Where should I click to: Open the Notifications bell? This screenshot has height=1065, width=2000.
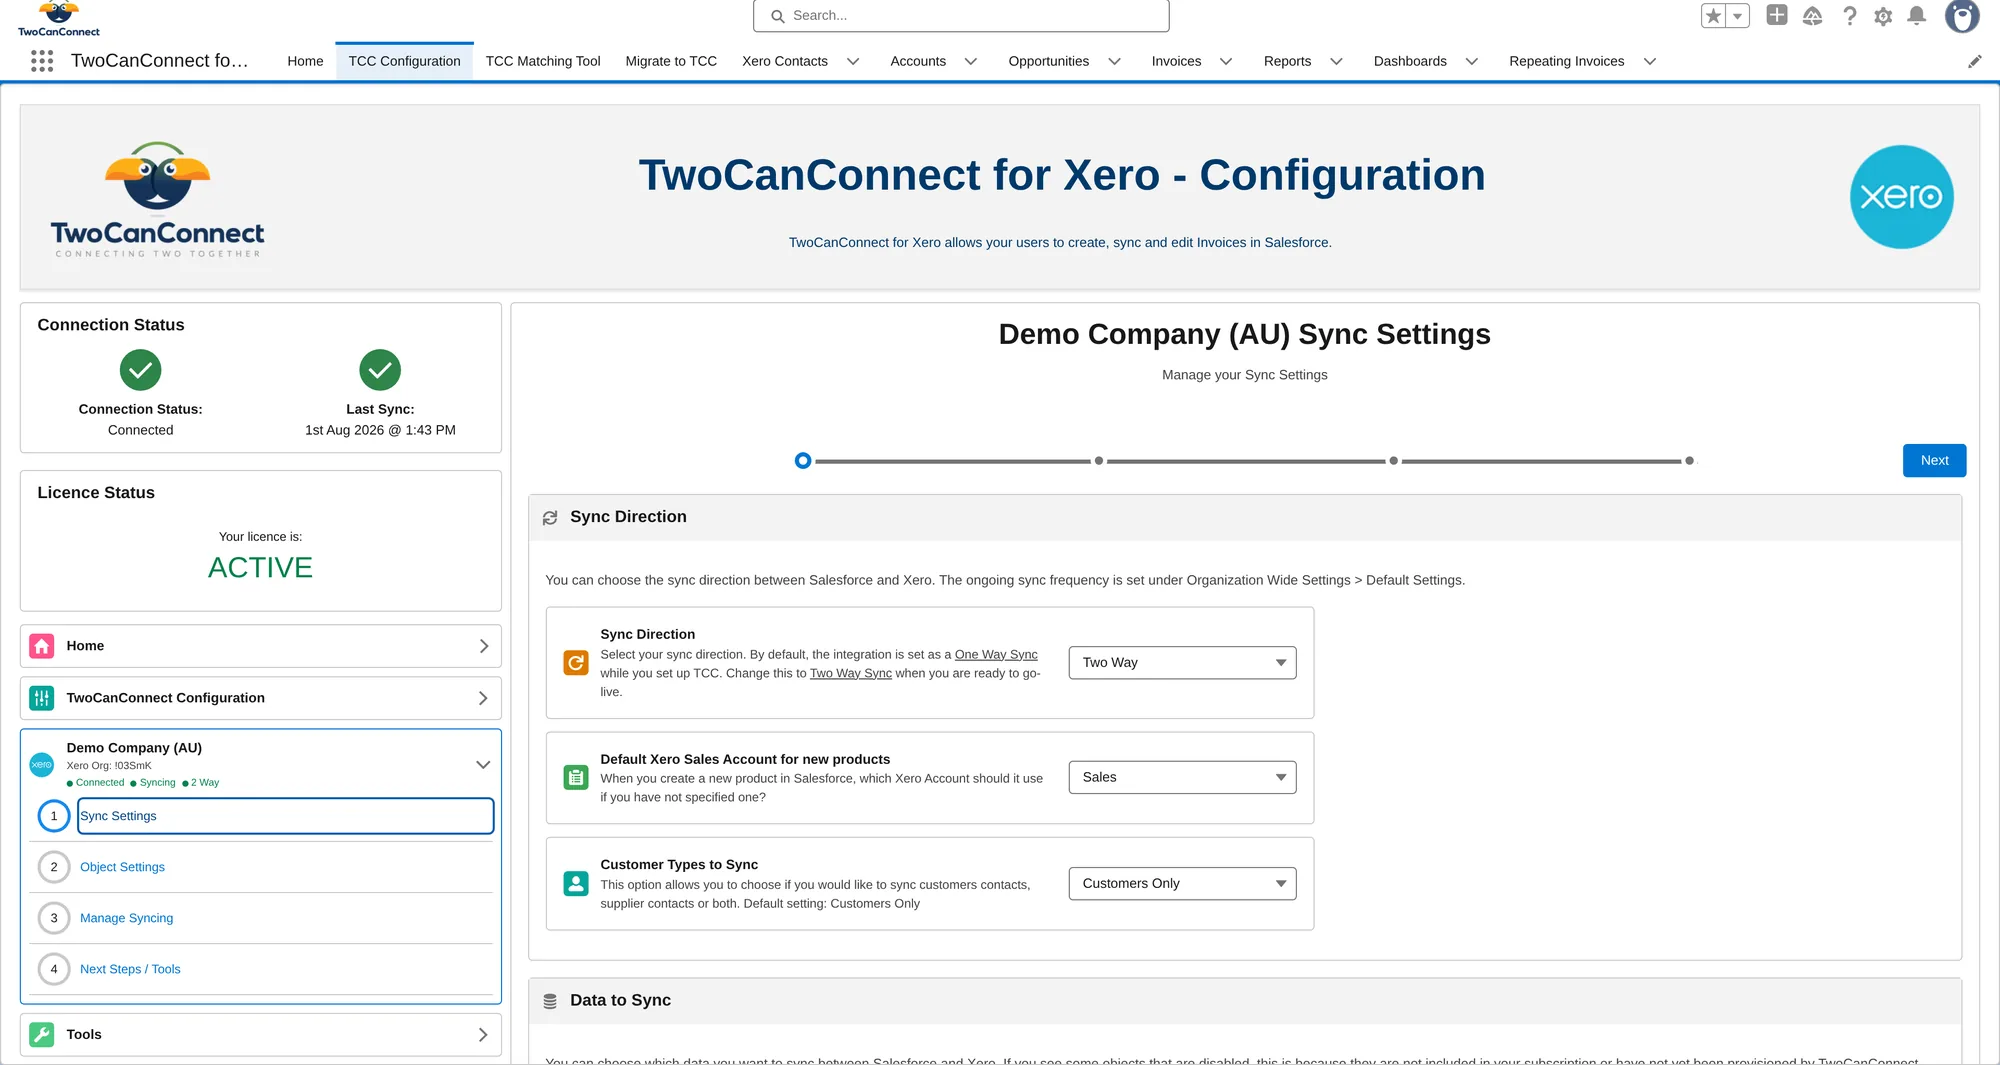(x=1917, y=16)
